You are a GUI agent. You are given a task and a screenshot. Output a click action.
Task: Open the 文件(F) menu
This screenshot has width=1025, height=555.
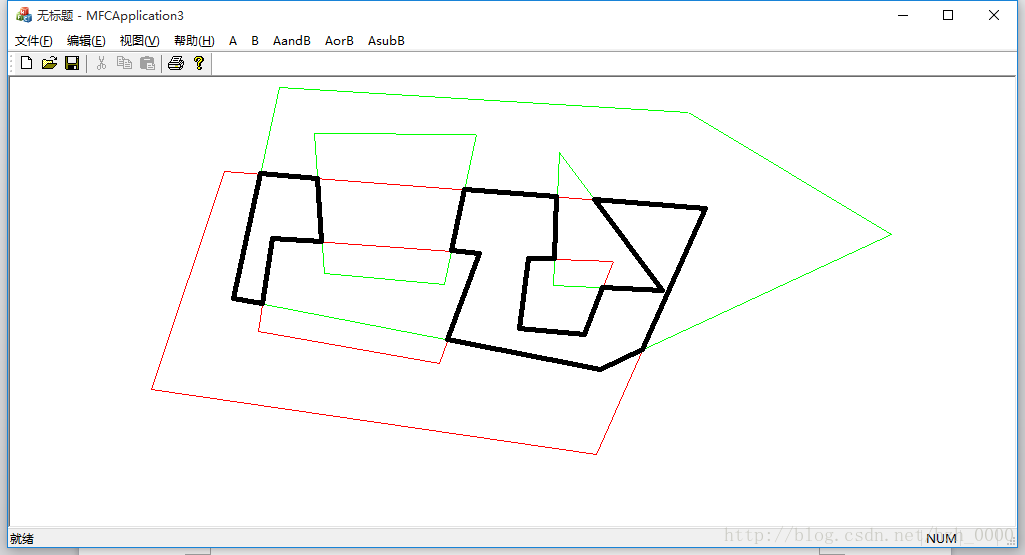(33, 41)
